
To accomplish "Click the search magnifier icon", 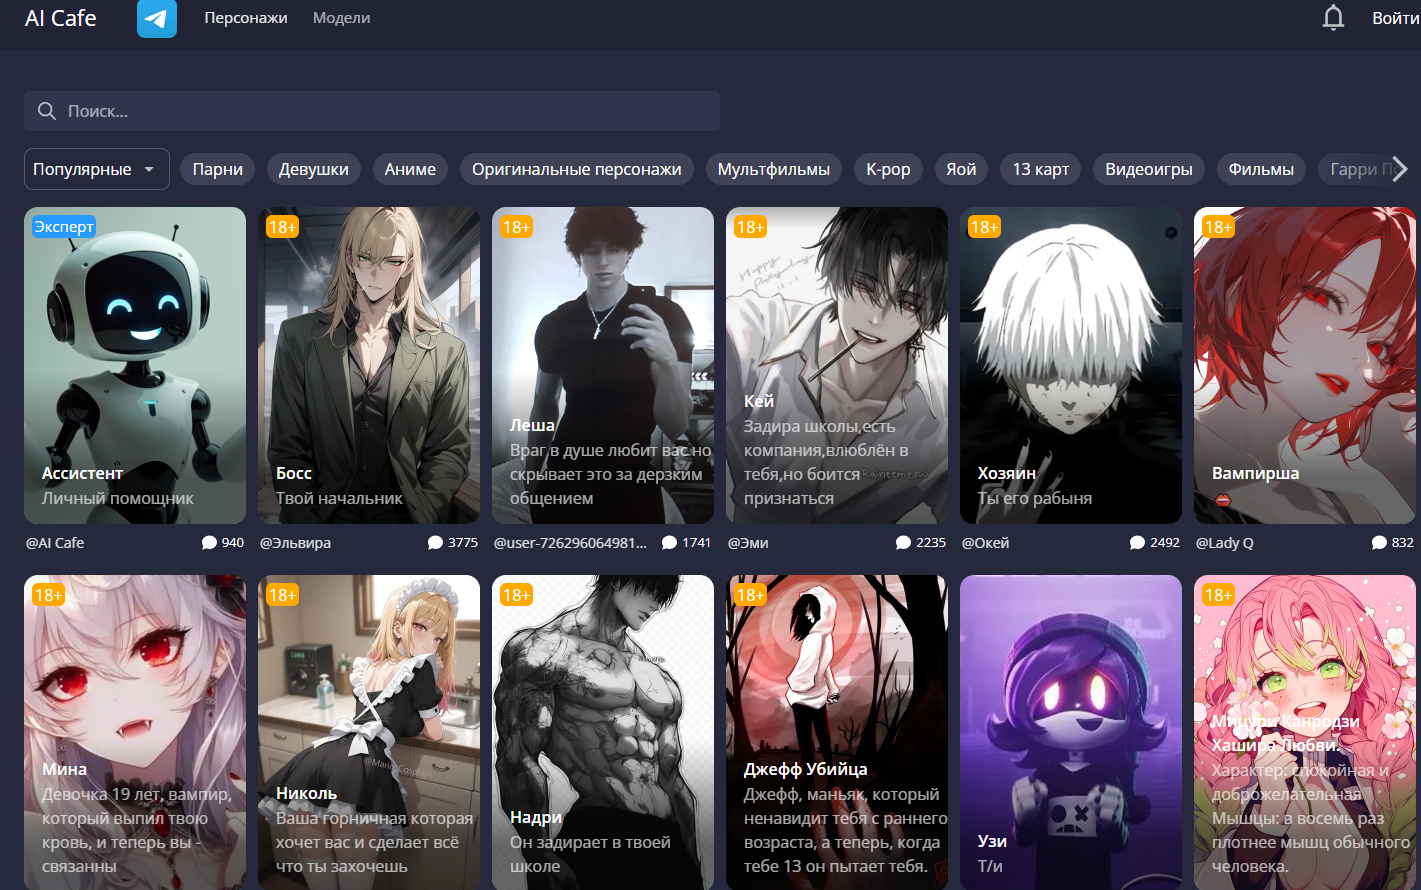I will click(46, 111).
